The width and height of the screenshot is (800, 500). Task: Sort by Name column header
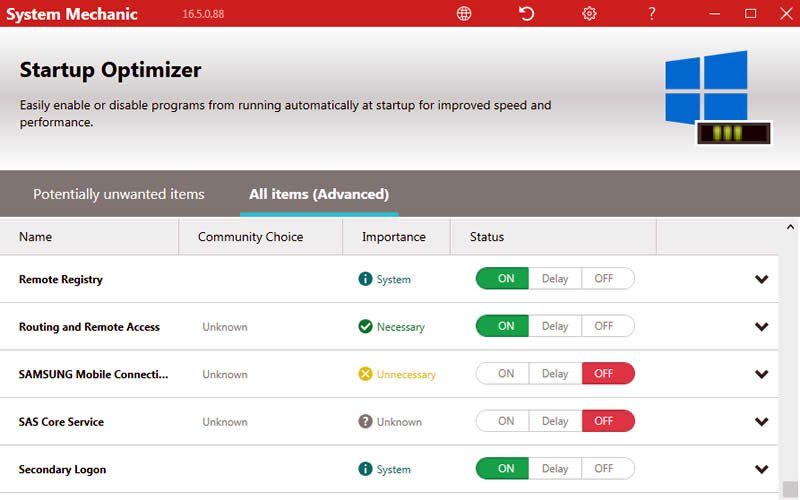[89, 237]
